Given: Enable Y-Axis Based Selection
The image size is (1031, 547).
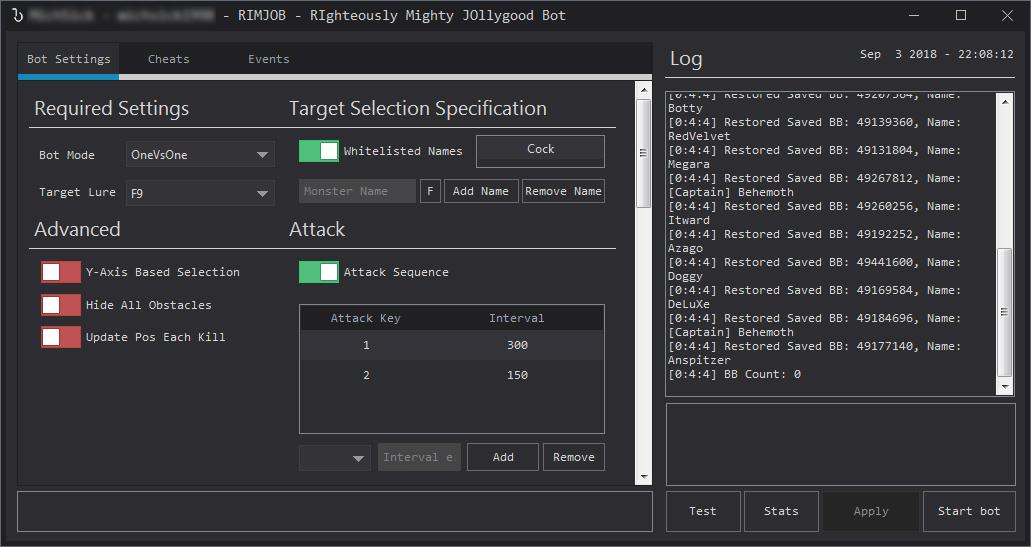Looking at the screenshot, I should tap(61, 272).
